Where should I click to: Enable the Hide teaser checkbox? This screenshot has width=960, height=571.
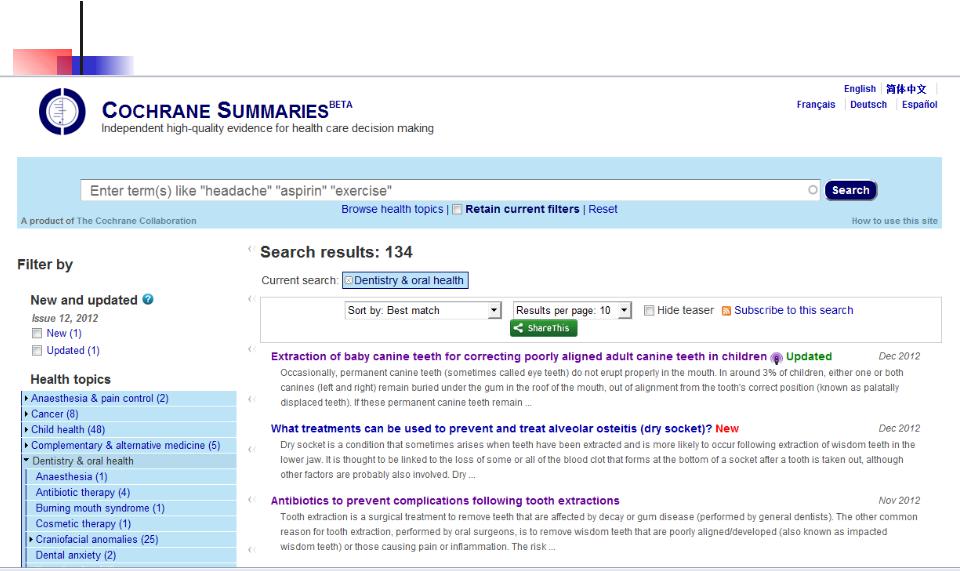[649, 310]
